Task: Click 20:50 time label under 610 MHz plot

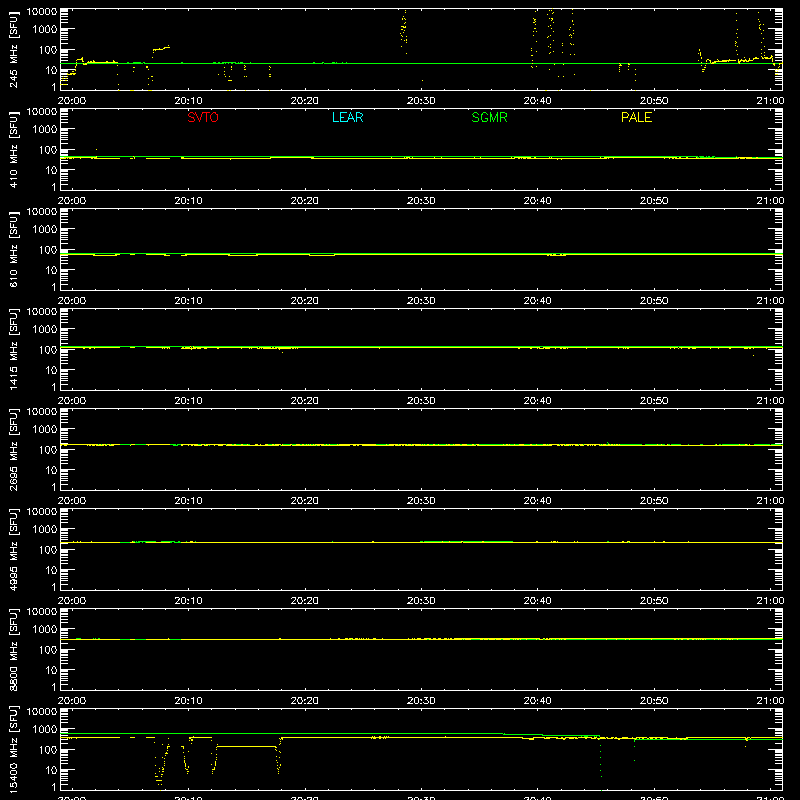Action: click(x=654, y=301)
